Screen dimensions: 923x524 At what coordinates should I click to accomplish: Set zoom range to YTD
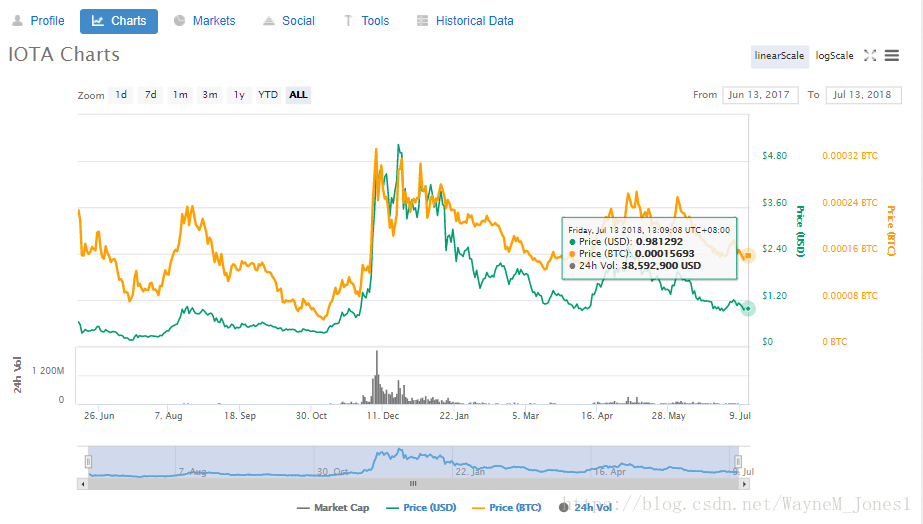[268, 95]
